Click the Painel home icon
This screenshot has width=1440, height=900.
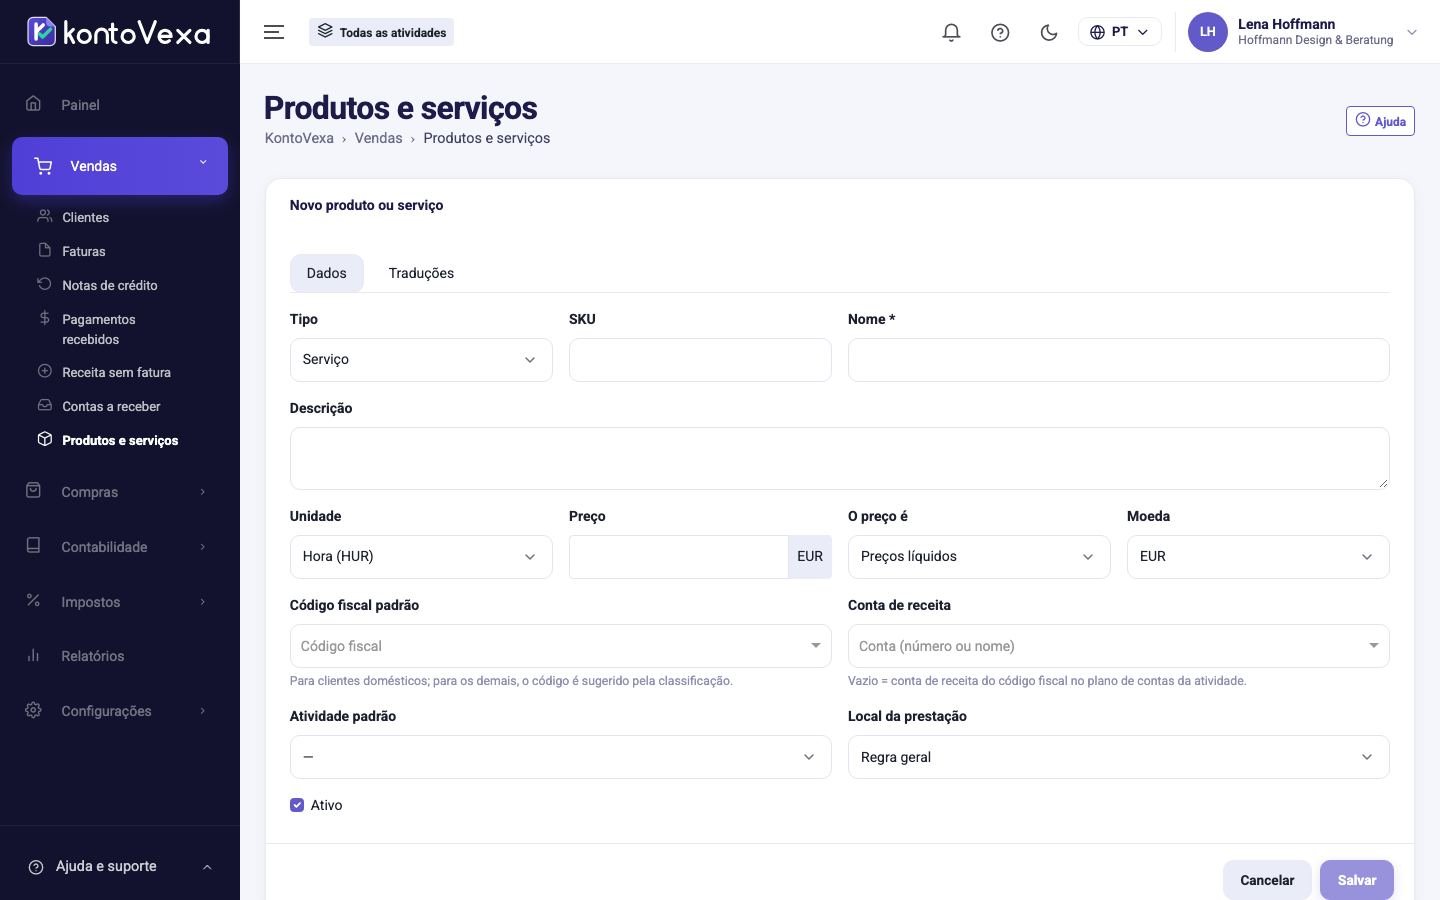click(x=33, y=104)
